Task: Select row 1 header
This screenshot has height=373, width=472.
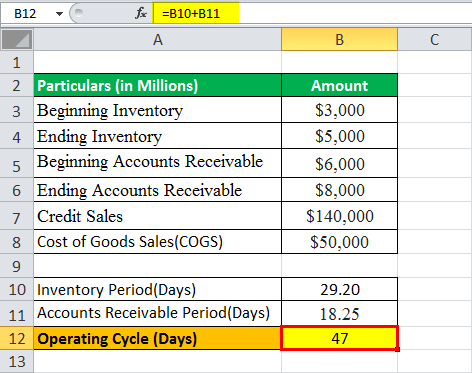Action: point(17,62)
